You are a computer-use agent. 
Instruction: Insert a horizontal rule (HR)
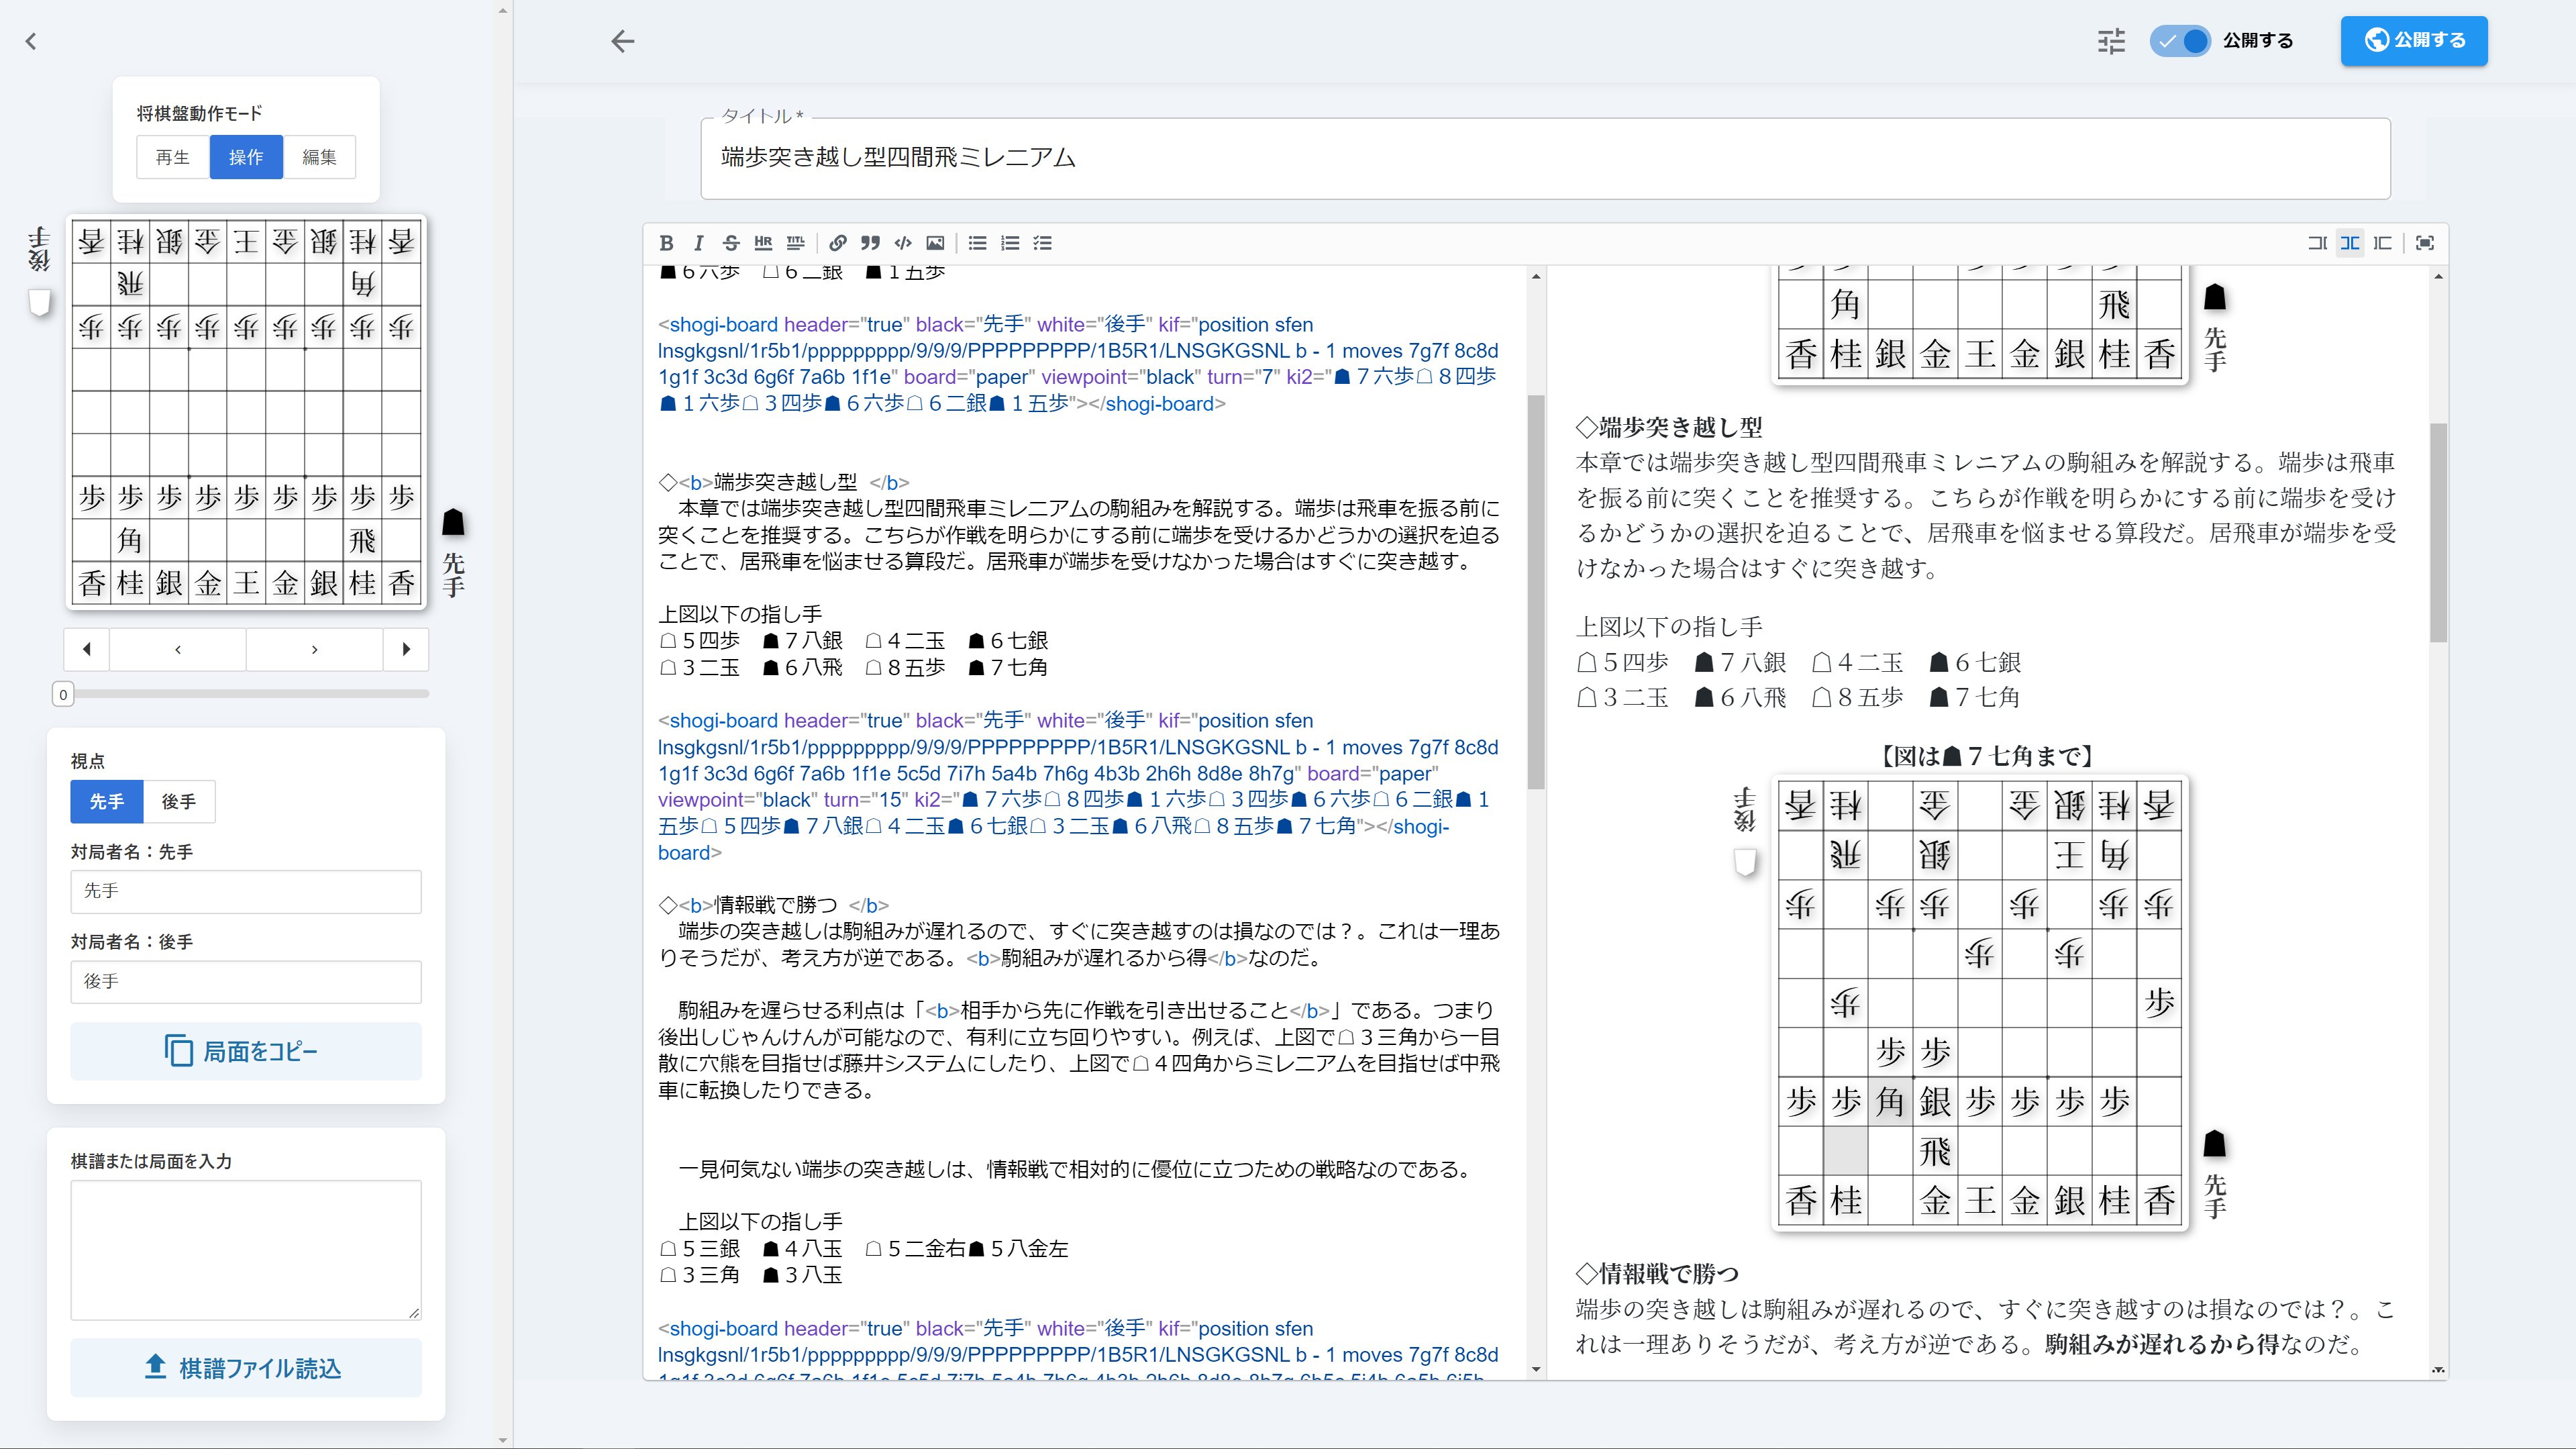(x=763, y=243)
